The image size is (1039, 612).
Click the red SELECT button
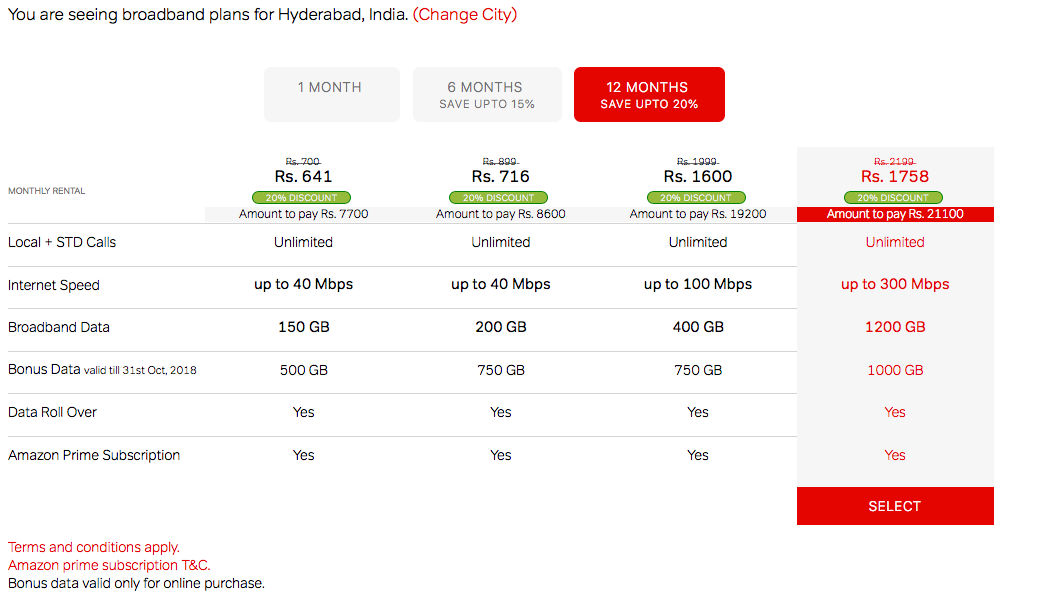[x=895, y=506]
